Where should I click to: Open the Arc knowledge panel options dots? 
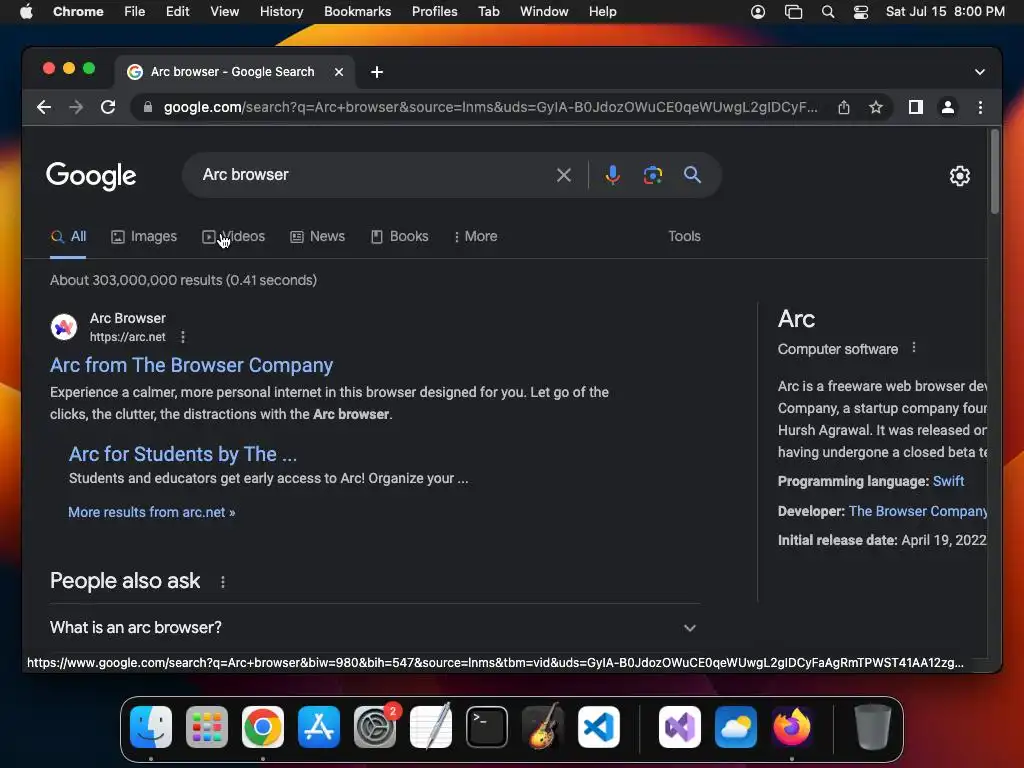pos(914,348)
